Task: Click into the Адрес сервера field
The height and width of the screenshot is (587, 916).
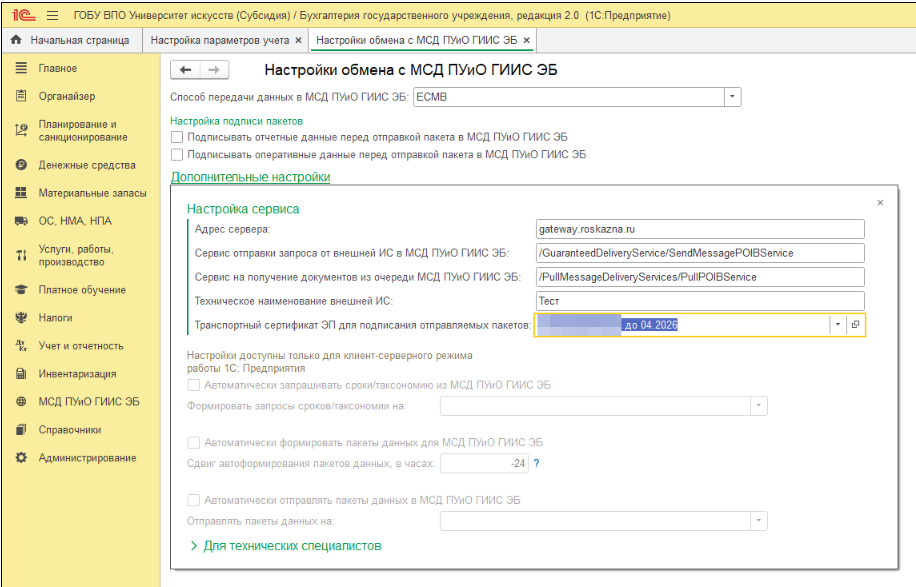Action: pyautogui.click(x=699, y=229)
